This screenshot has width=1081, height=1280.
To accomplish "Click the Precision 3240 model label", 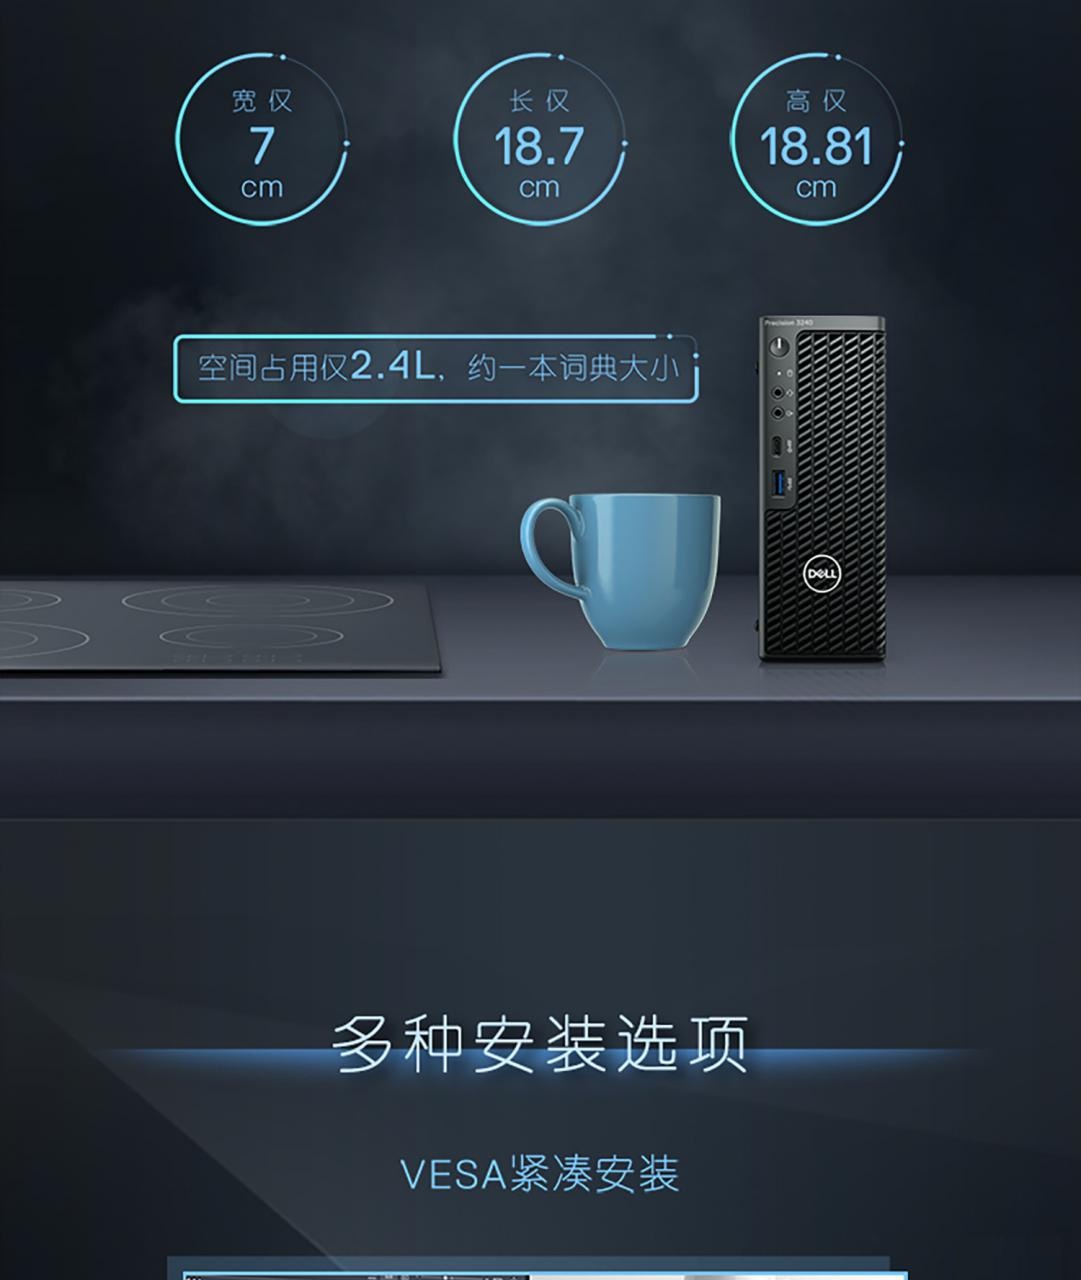I will click(789, 323).
